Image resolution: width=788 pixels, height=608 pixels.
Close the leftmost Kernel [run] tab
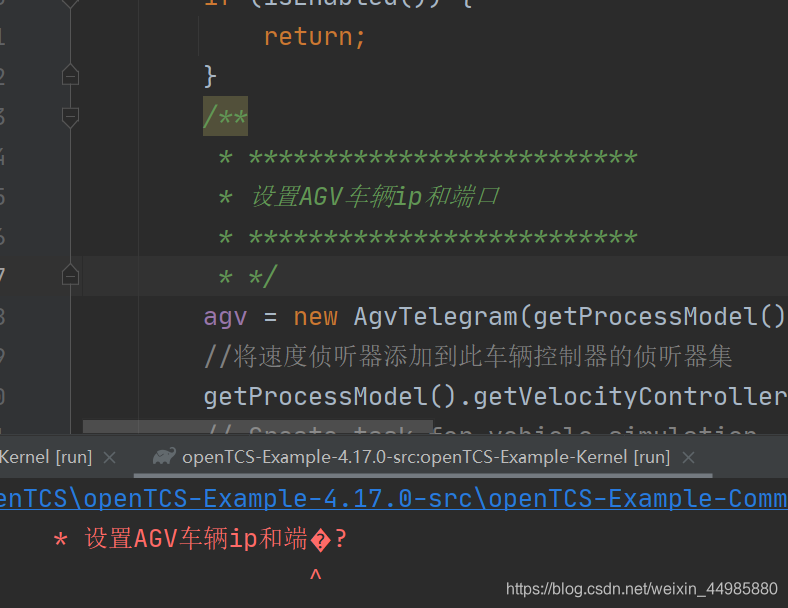(110, 457)
